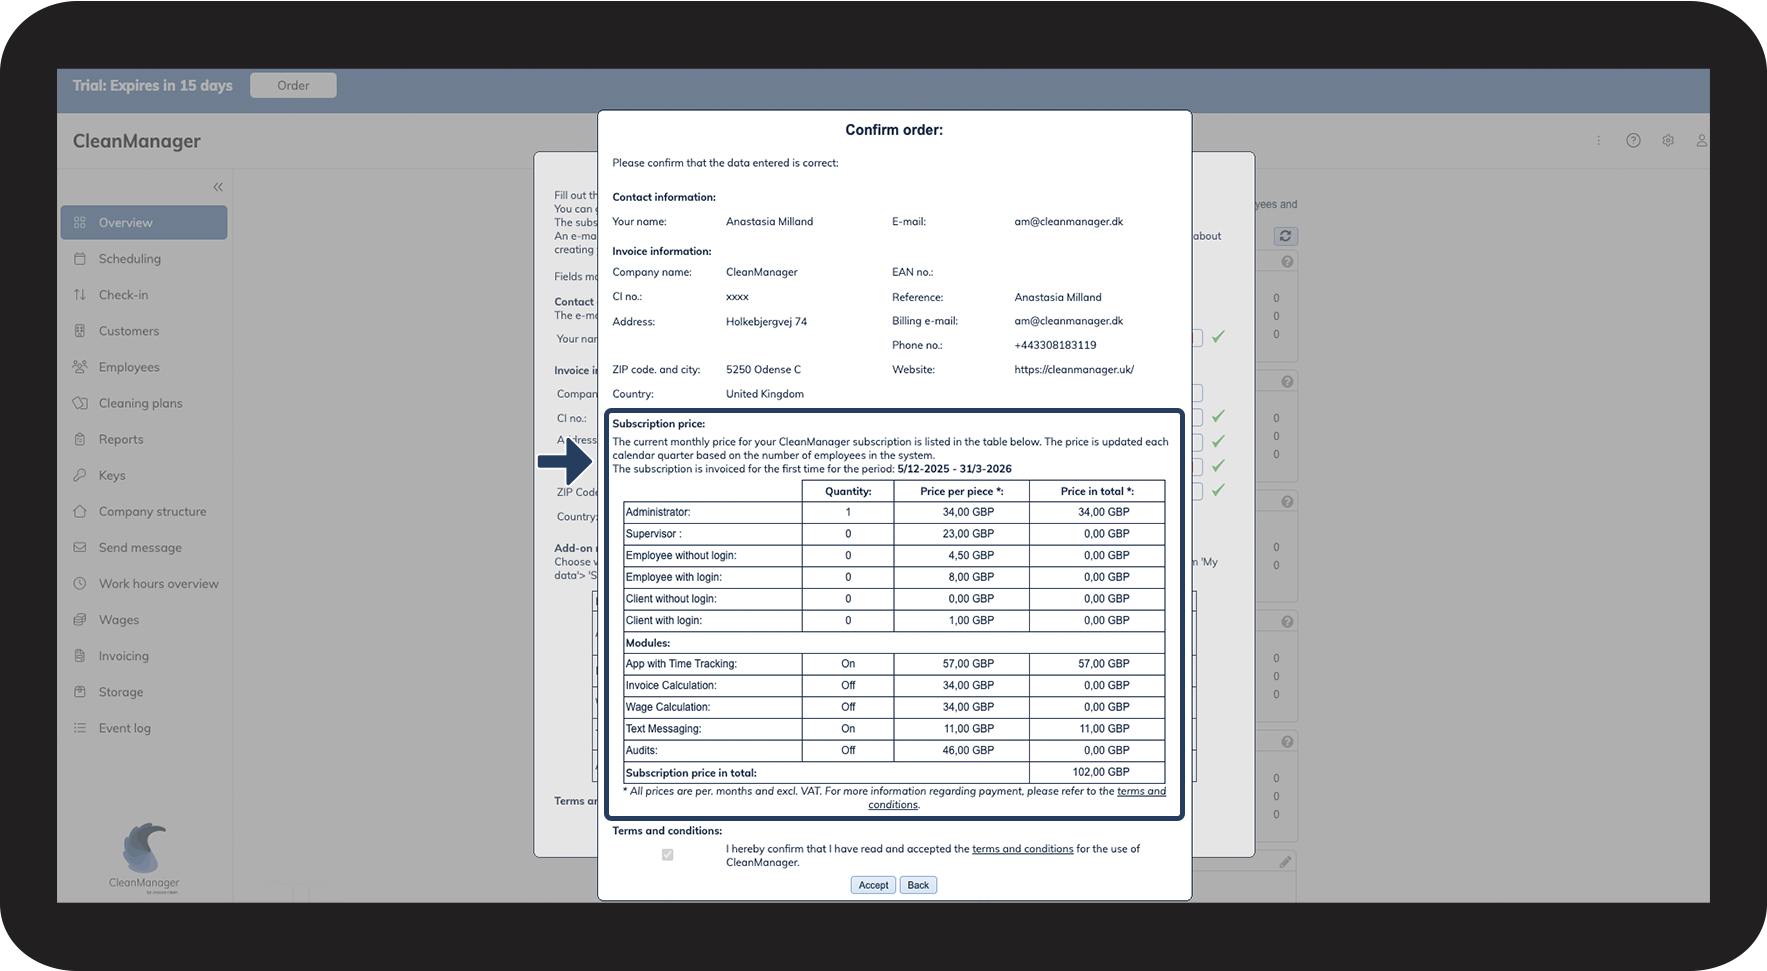Click the Quantity: column header
The width and height of the screenshot is (1767, 971).
[x=848, y=491]
